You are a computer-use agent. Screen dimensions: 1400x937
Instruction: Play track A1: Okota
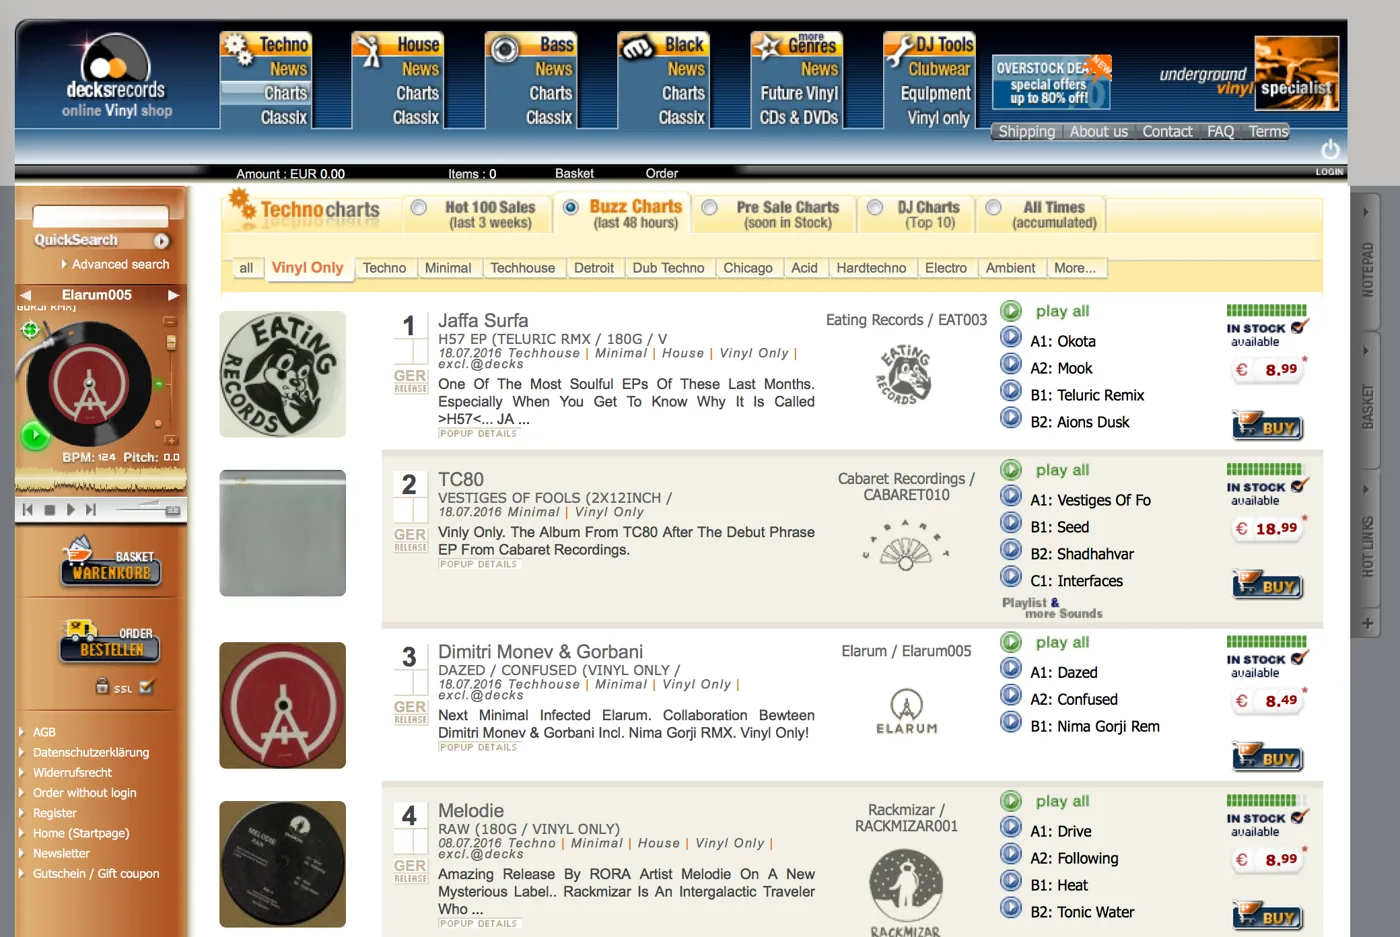coord(1011,337)
